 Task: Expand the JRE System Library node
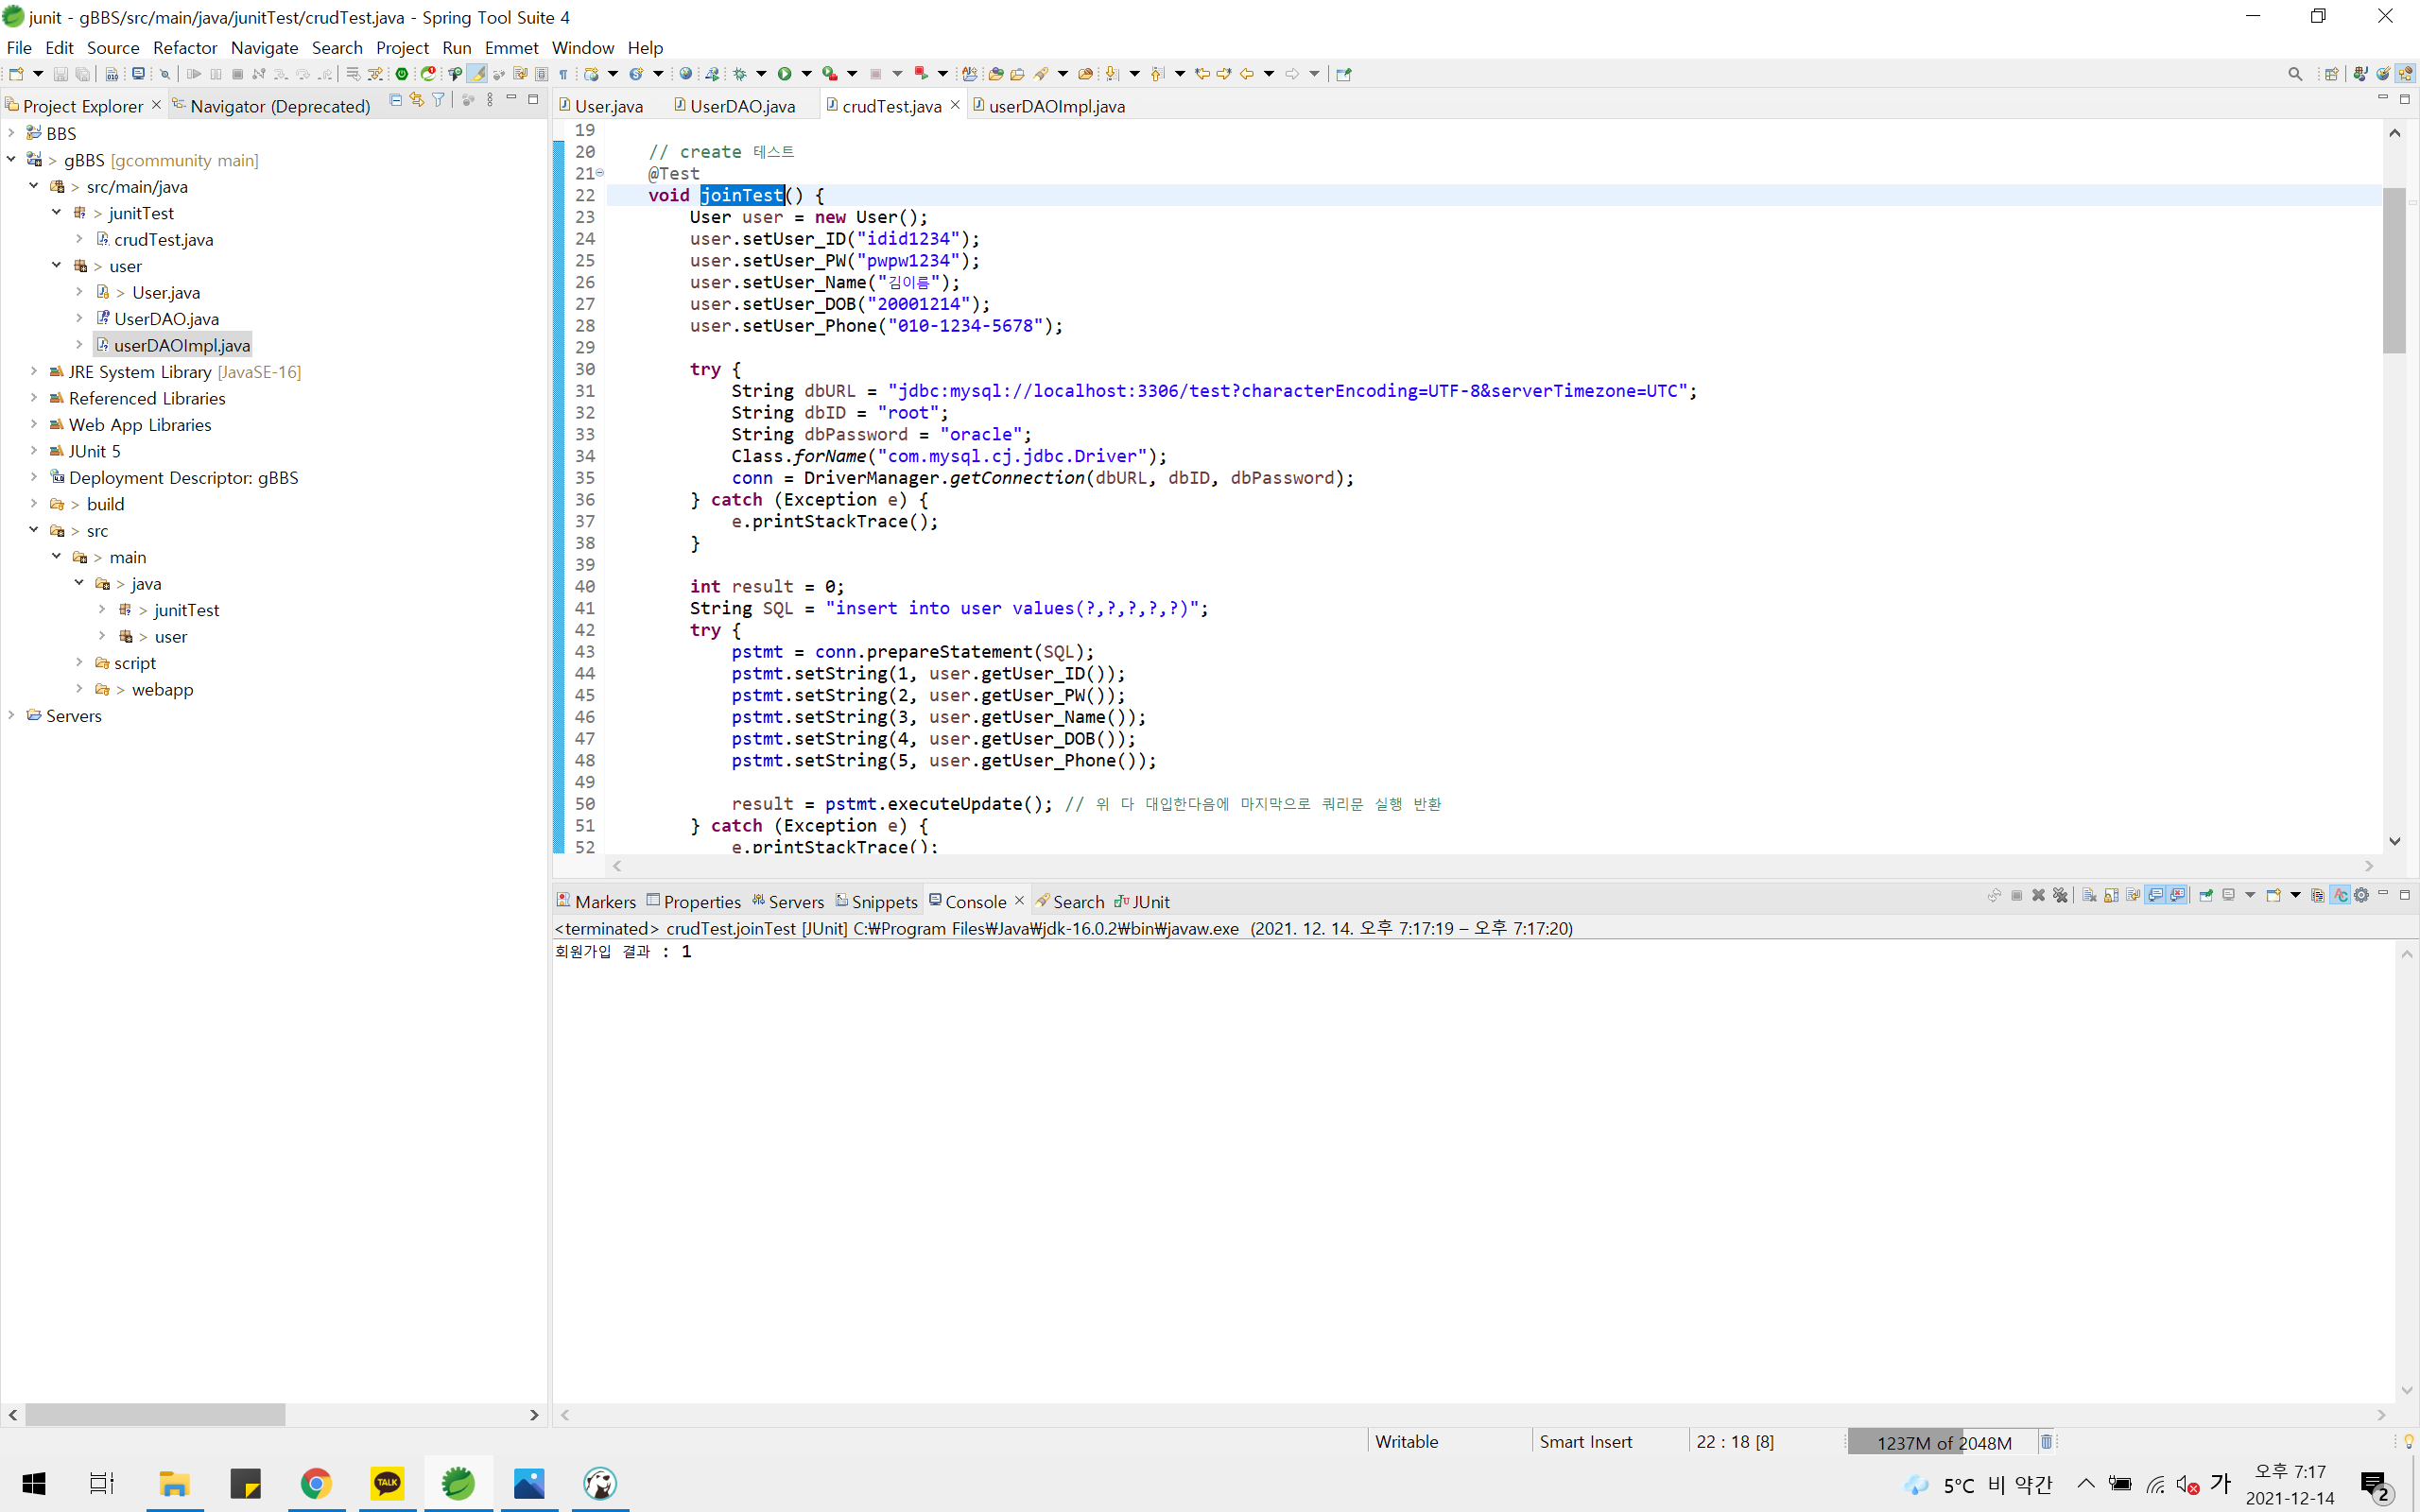coord(33,371)
